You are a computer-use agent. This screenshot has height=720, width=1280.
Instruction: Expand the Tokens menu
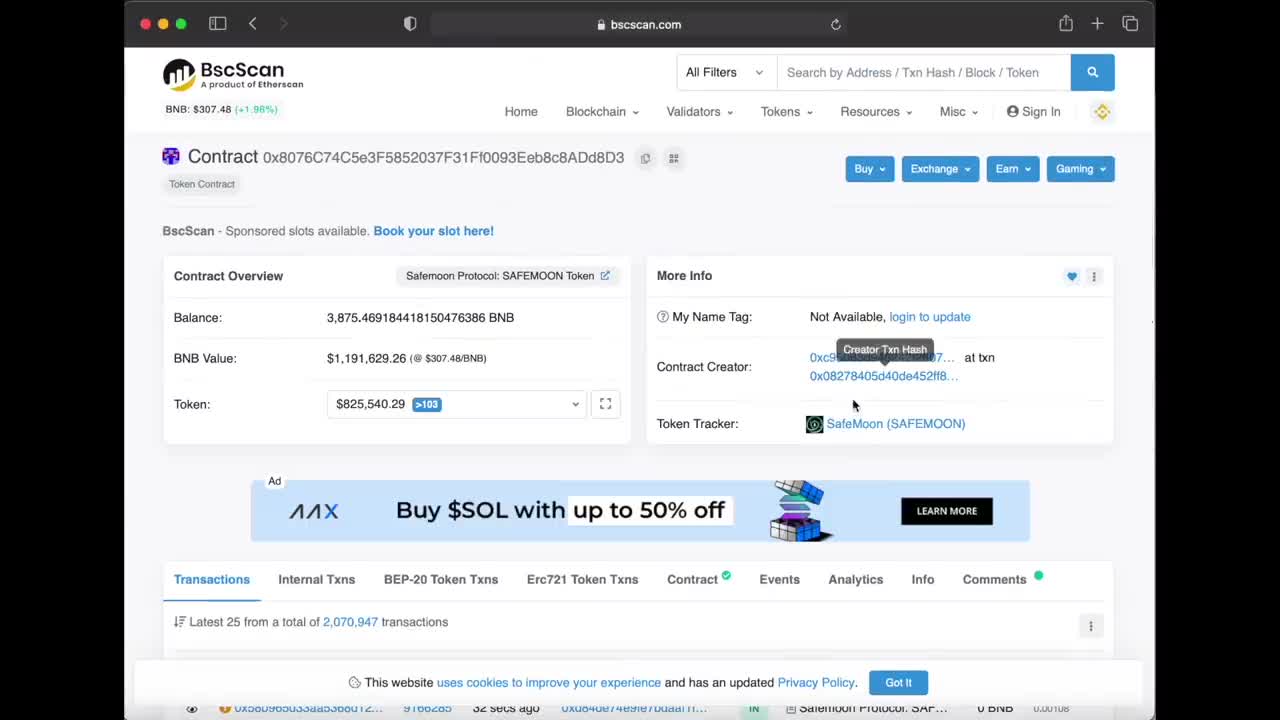click(x=787, y=112)
